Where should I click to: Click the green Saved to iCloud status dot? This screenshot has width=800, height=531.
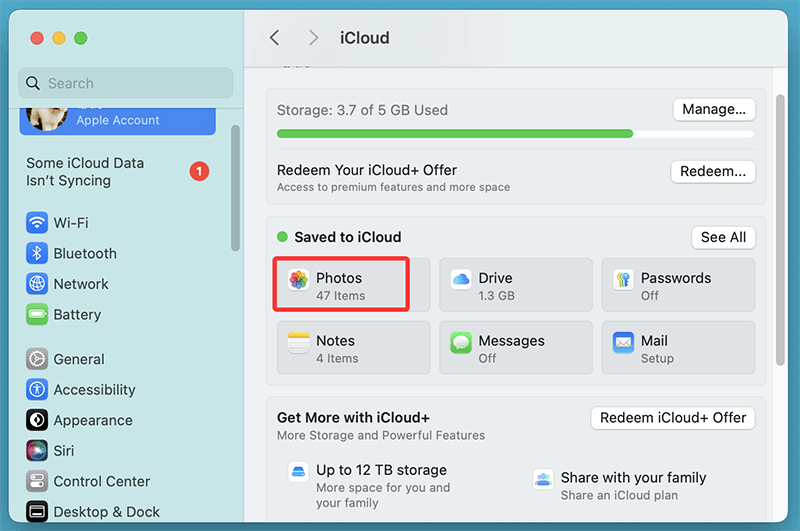[x=282, y=237]
